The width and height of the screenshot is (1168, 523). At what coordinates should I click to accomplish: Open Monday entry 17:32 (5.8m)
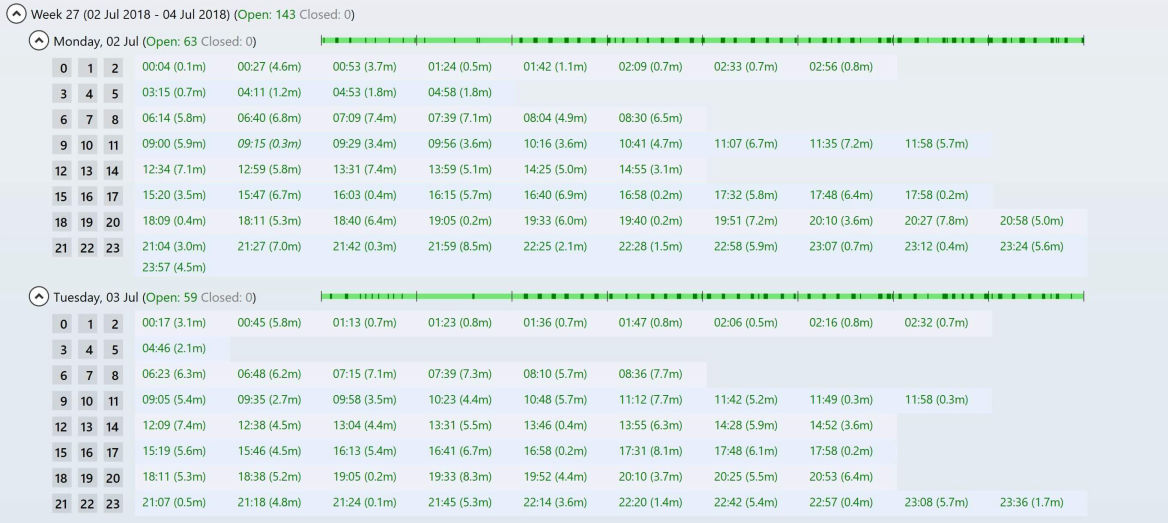pos(746,195)
